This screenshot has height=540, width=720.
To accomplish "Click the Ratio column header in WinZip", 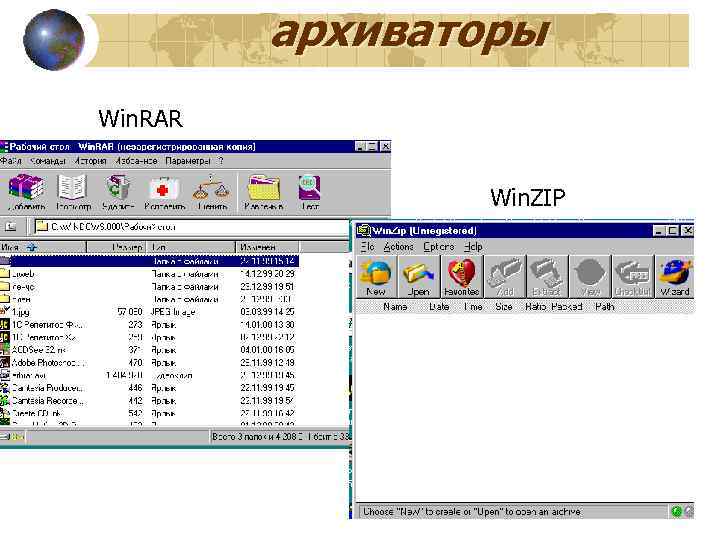I will tap(535, 307).
